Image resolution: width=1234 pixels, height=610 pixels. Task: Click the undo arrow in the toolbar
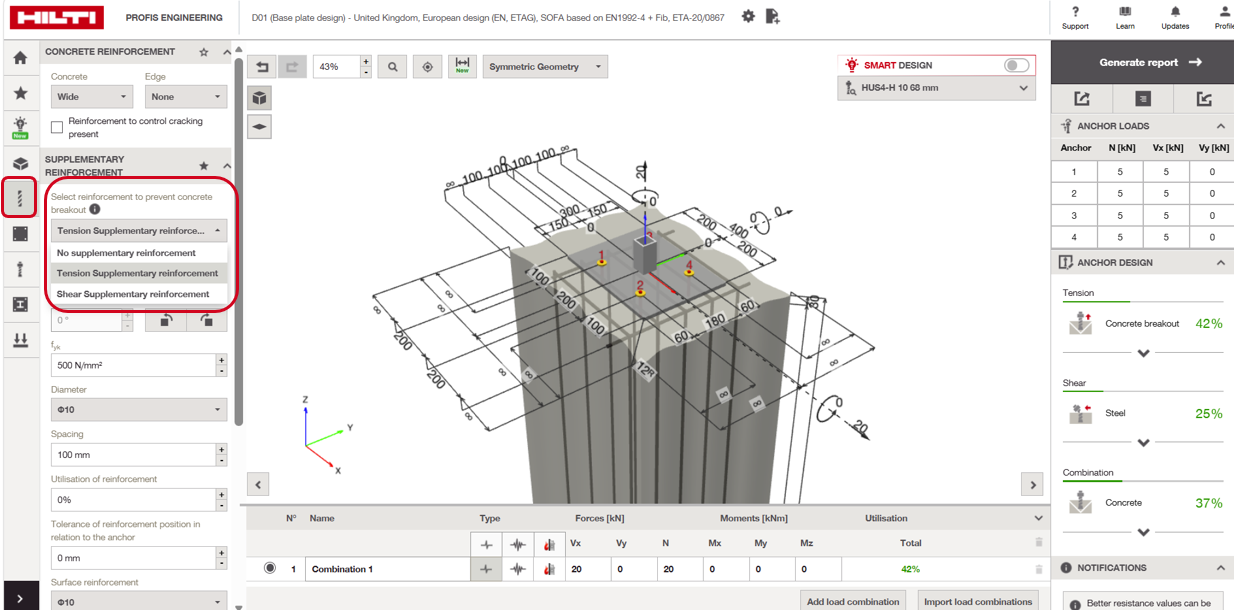pos(262,67)
